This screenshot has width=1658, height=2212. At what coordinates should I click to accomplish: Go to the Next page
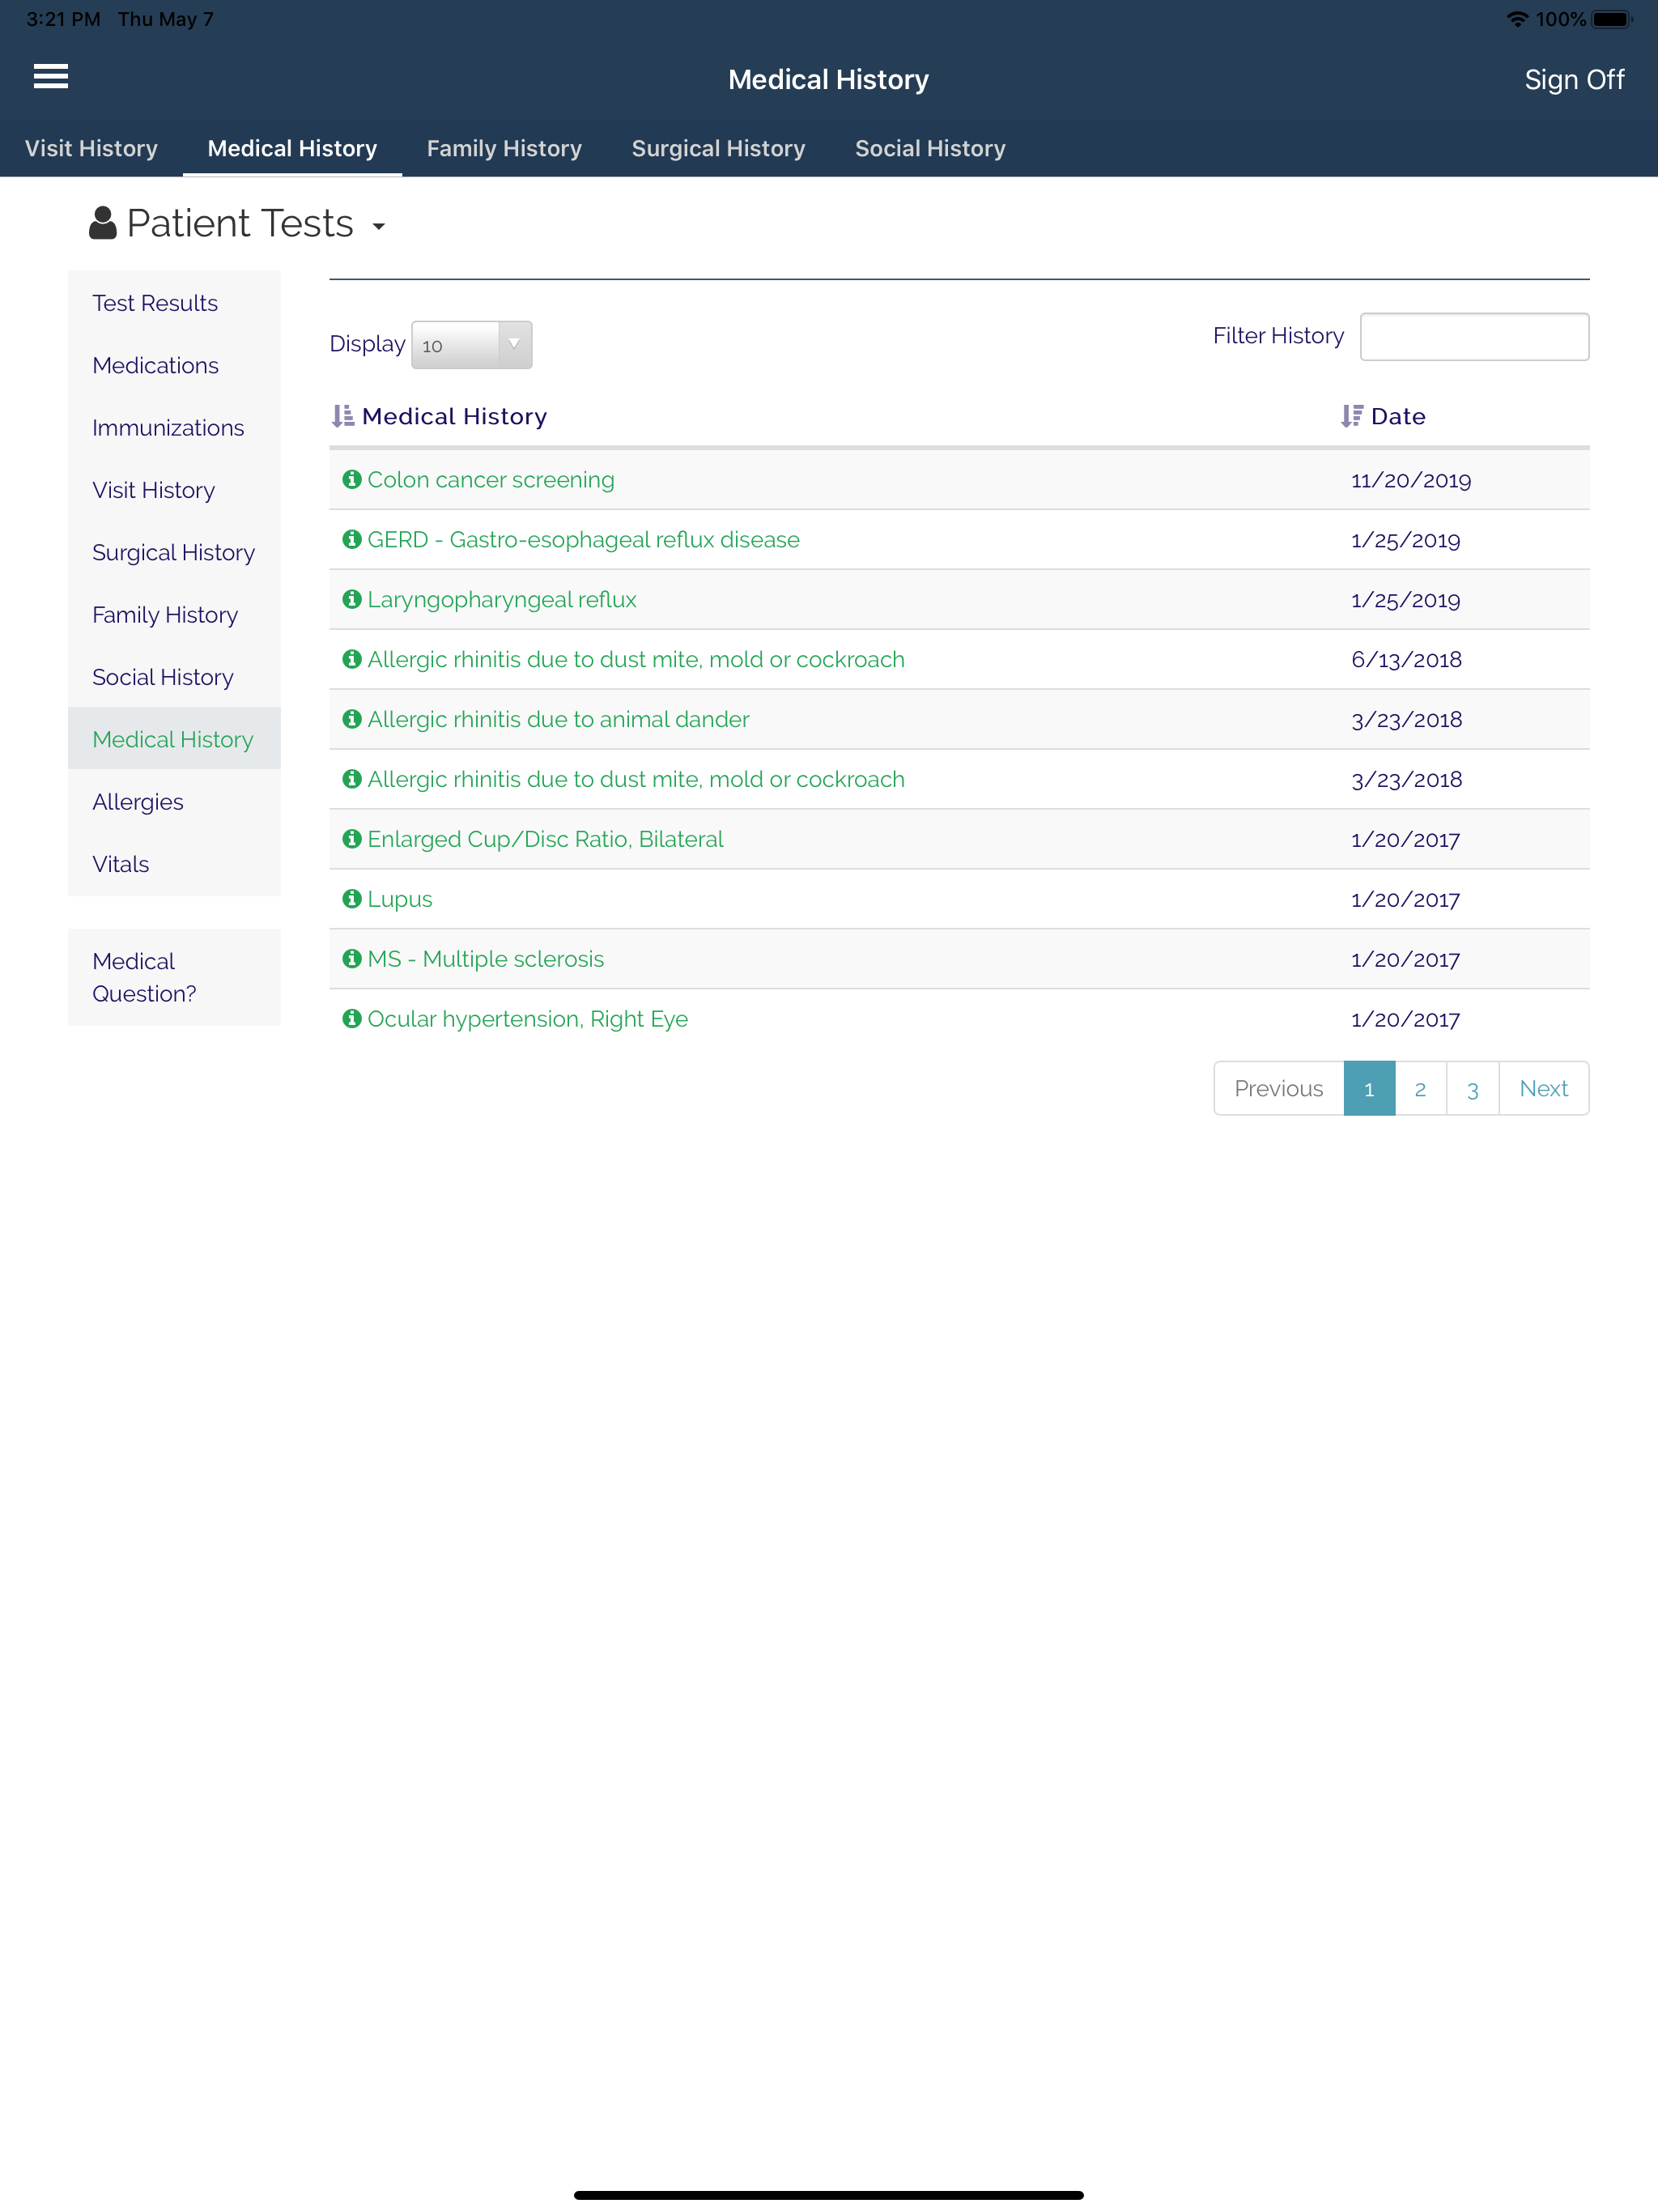(1544, 1089)
